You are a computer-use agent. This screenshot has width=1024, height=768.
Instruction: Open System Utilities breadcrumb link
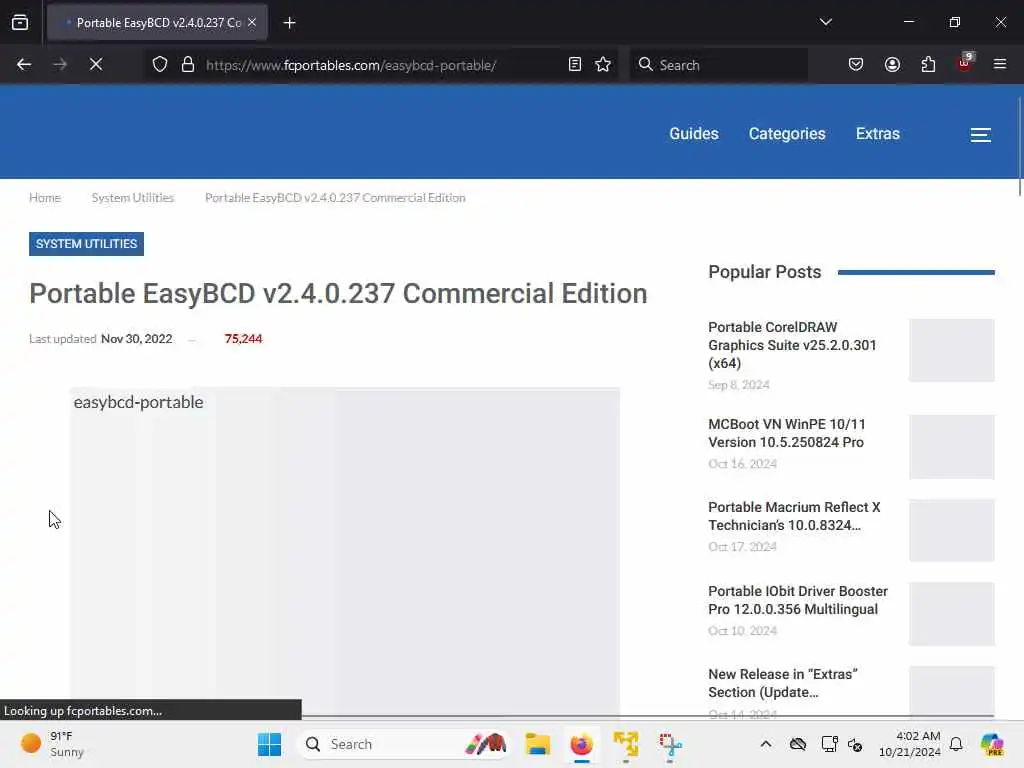(133, 197)
